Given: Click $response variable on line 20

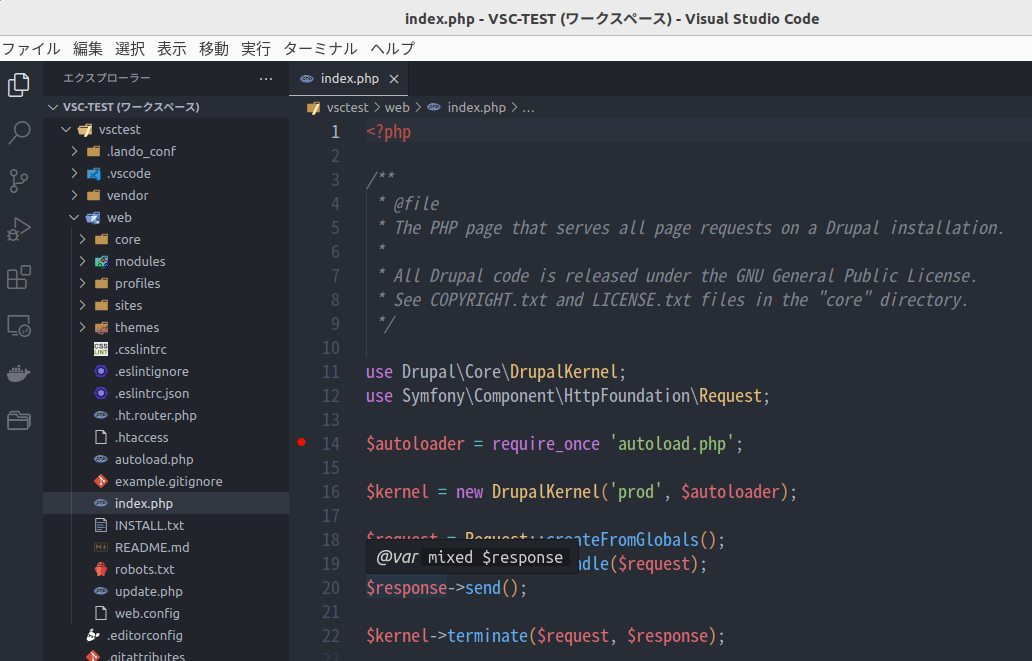Looking at the screenshot, I should click(407, 588).
